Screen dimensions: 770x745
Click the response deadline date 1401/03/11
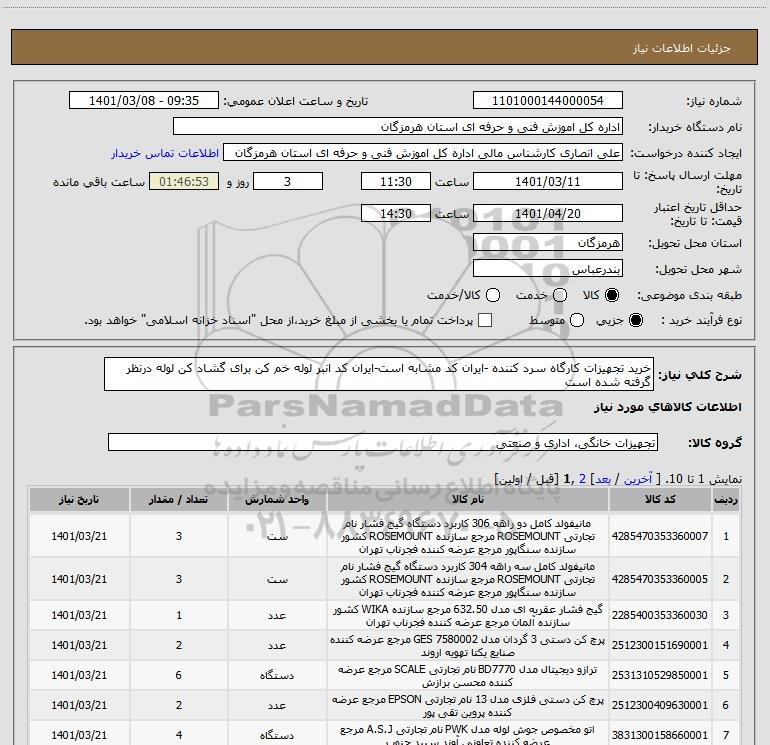point(548,181)
